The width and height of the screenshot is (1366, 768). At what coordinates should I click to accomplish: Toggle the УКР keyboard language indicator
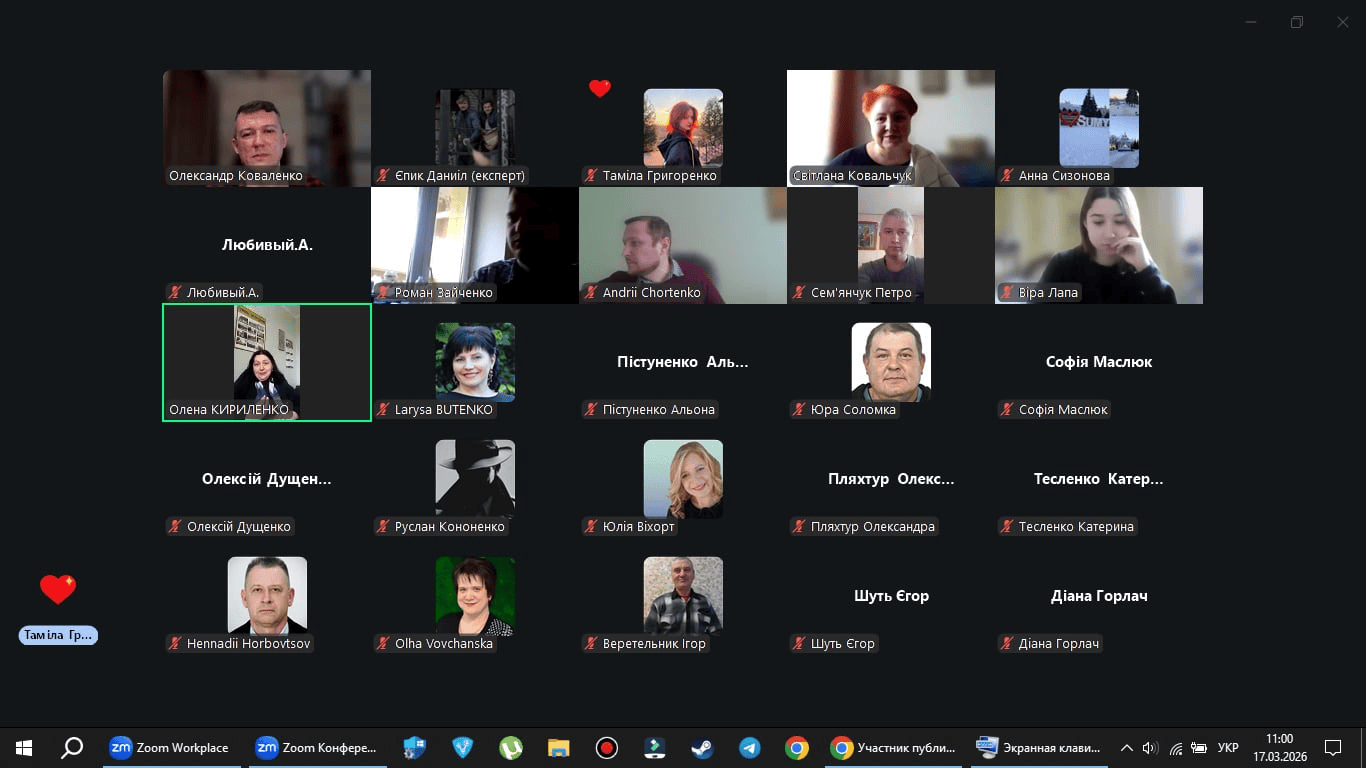point(1228,748)
